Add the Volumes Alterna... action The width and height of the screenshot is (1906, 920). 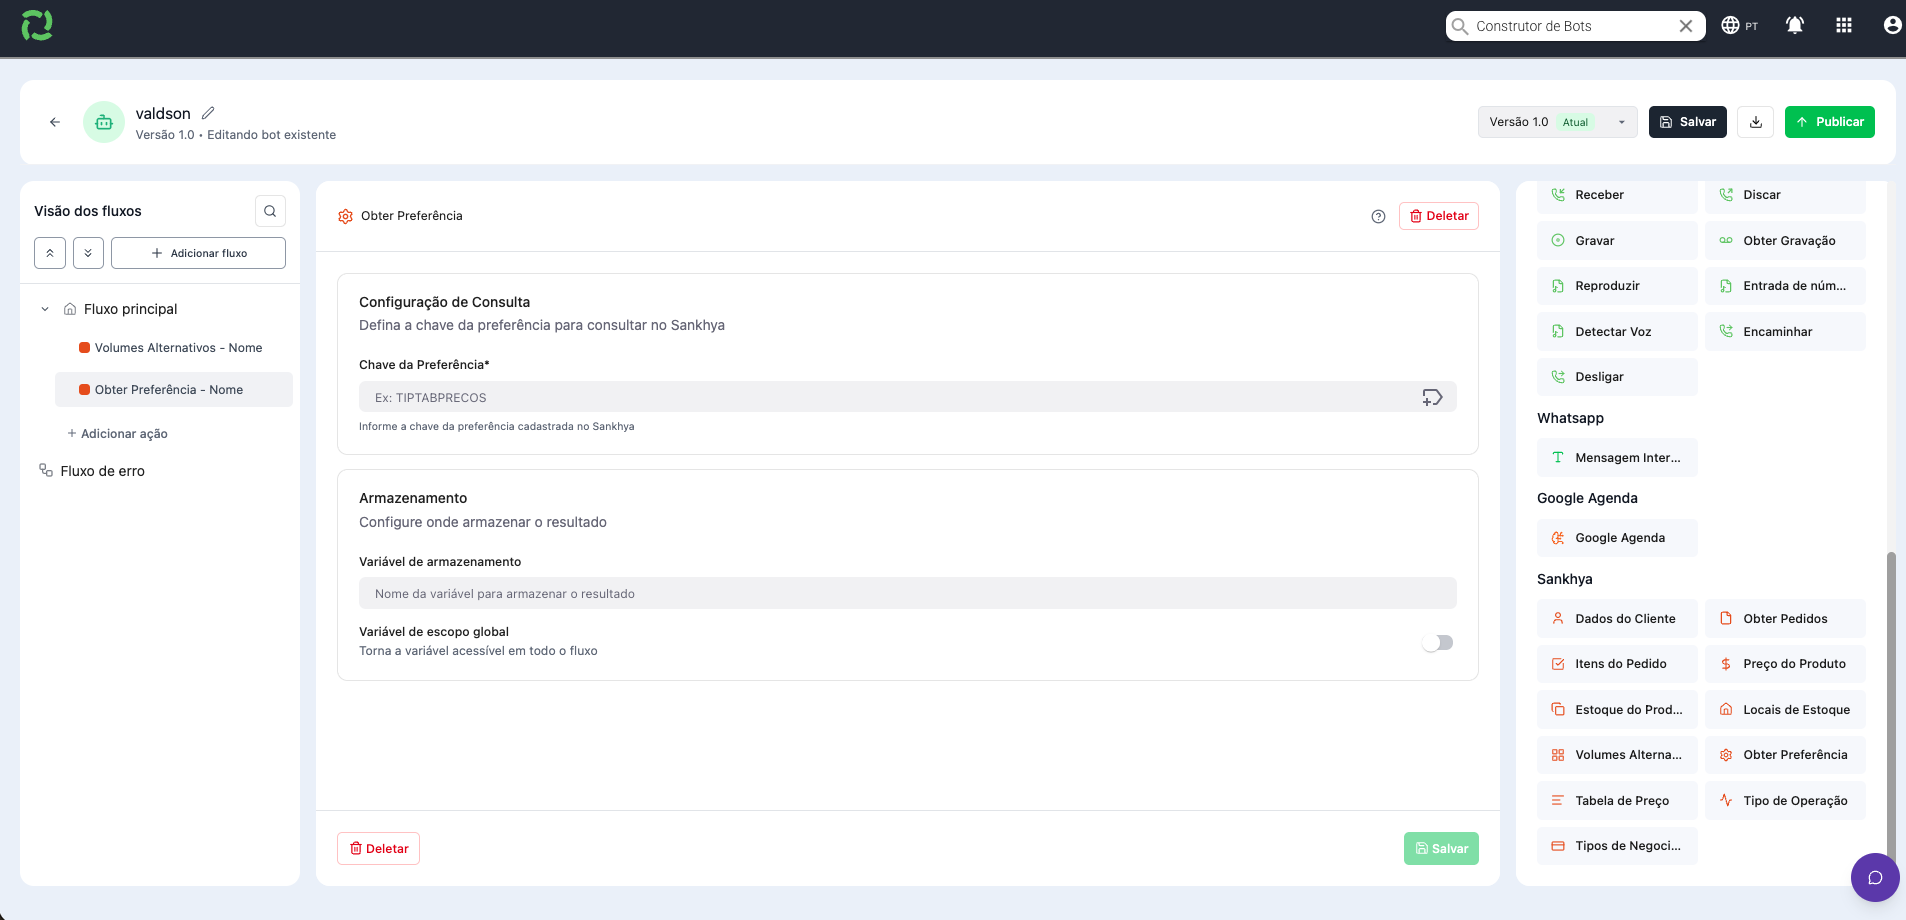(x=1617, y=755)
